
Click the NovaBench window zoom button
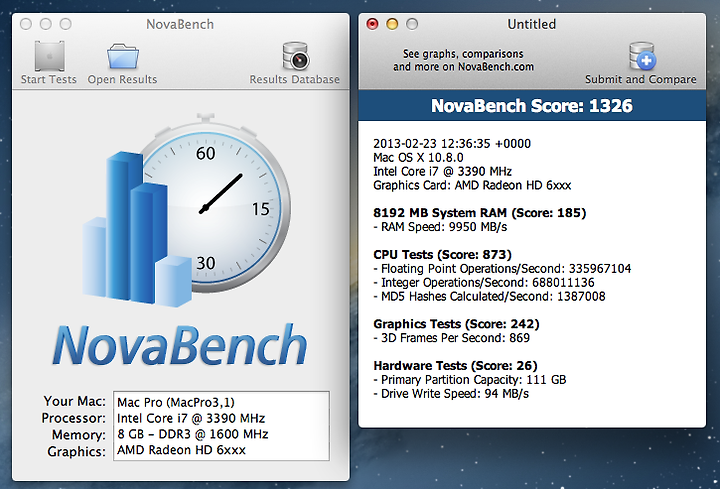click(66, 24)
